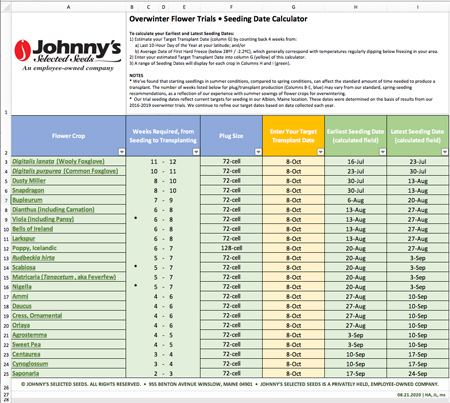Select the target transplant date for Poppy, Icelandic
The width and height of the screenshot is (450, 403).
click(293, 249)
